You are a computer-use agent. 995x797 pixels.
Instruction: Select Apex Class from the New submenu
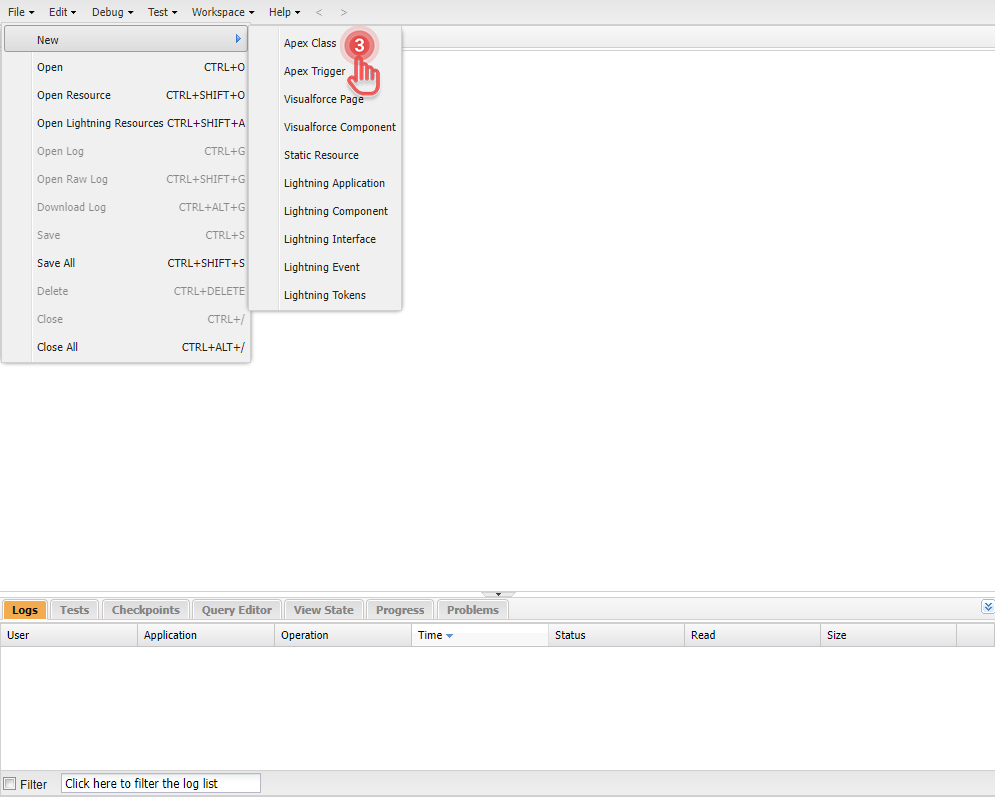pos(310,43)
